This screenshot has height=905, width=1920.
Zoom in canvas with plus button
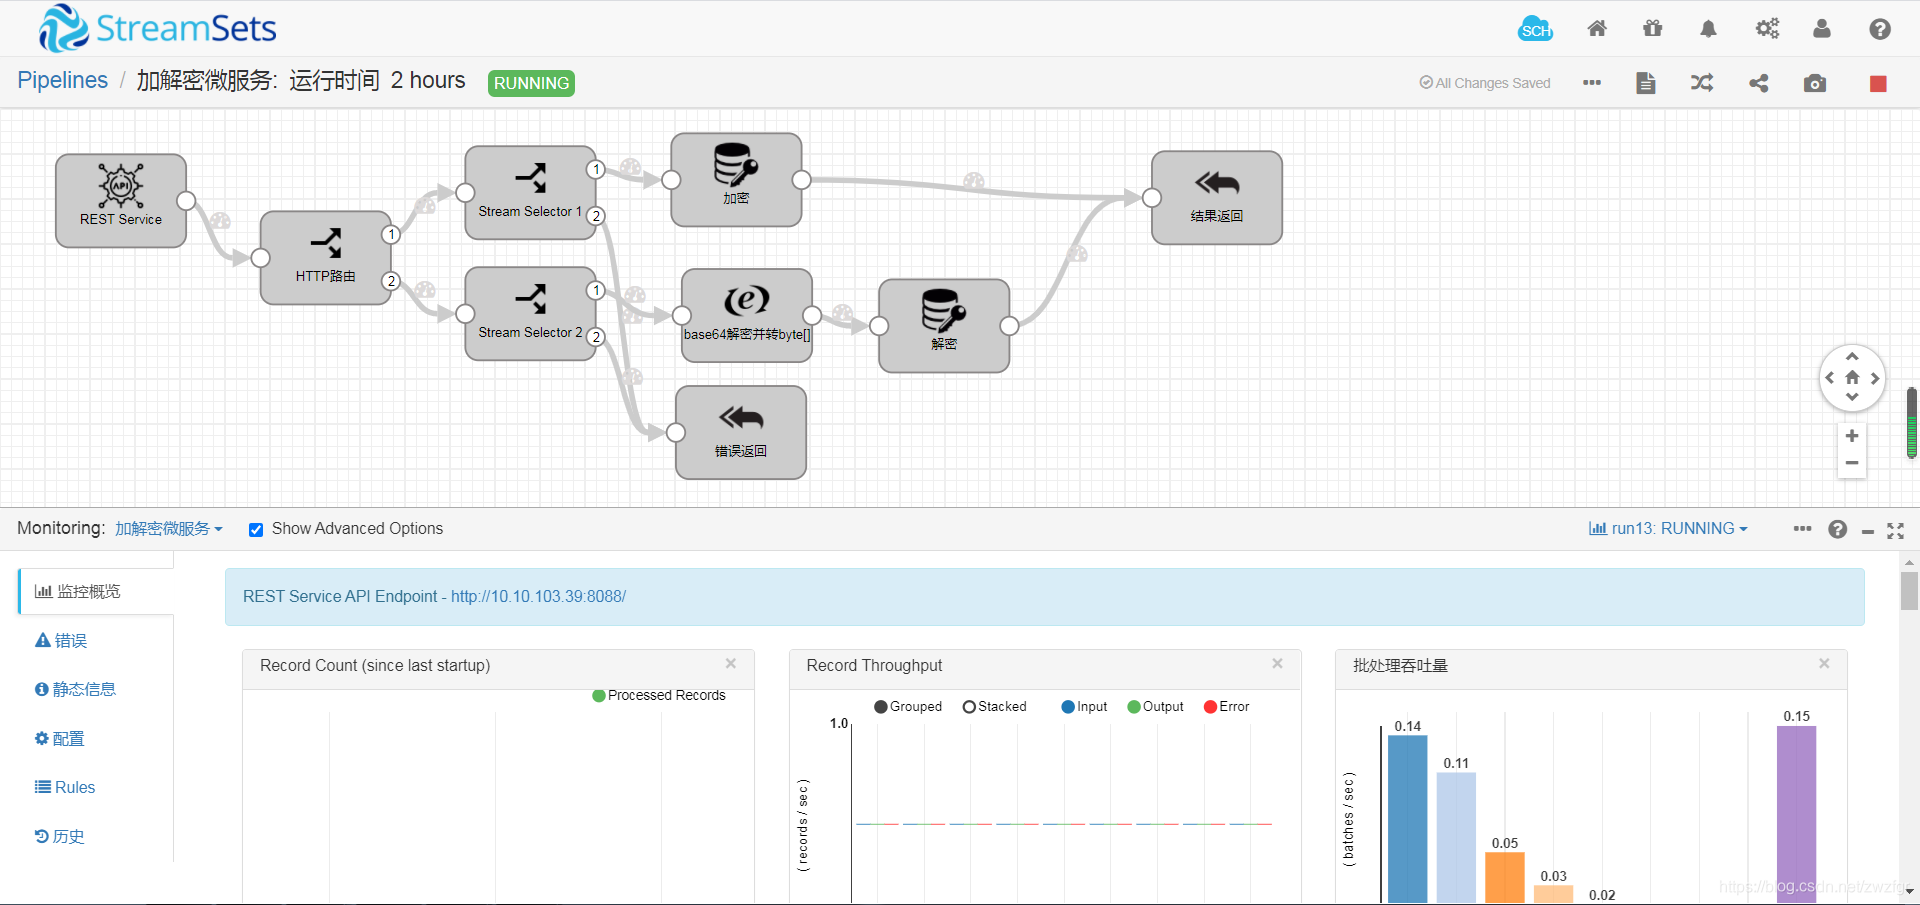click(1852, 436)
